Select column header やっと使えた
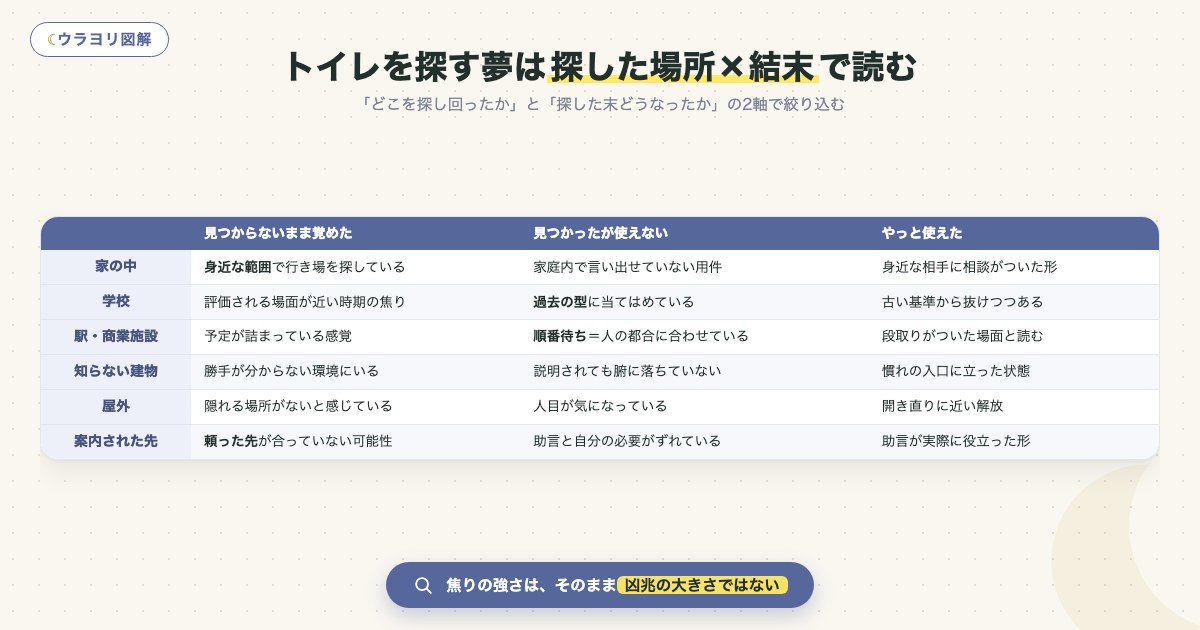The width and height of the screenshot is (1200, 630). pos(922,233)
